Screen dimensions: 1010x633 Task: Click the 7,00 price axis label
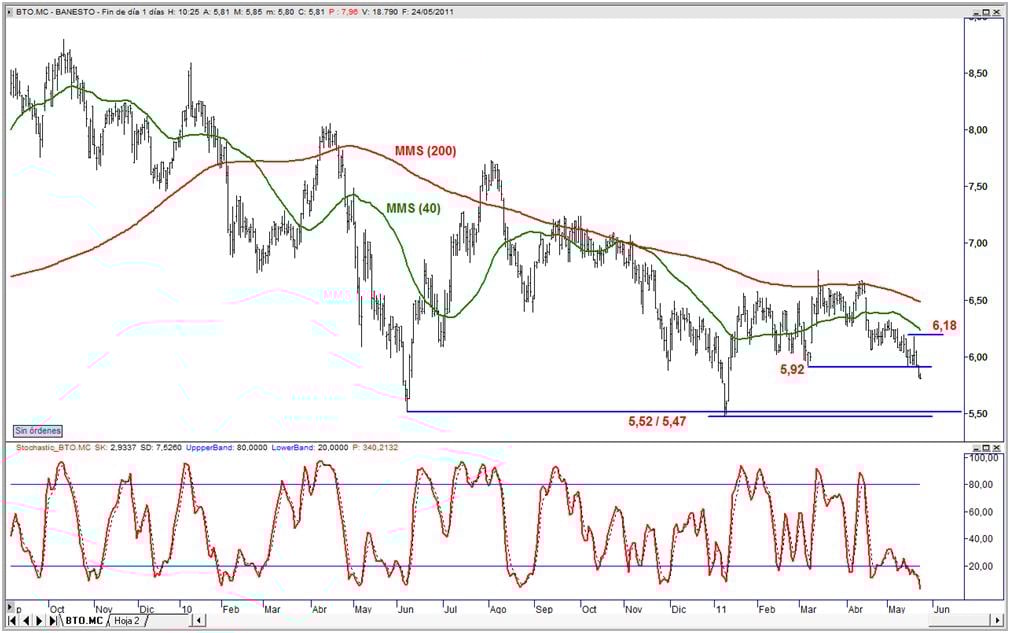pos(978,243)
